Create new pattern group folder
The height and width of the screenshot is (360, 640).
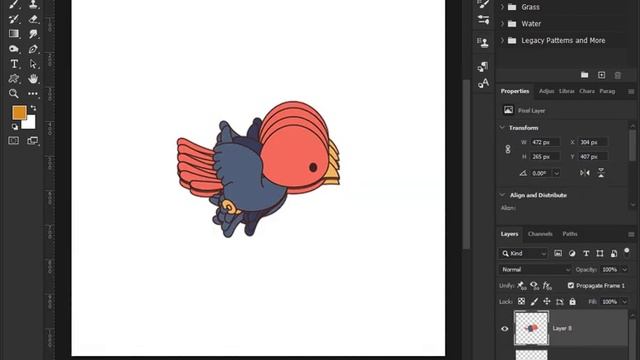pos(584,75)
